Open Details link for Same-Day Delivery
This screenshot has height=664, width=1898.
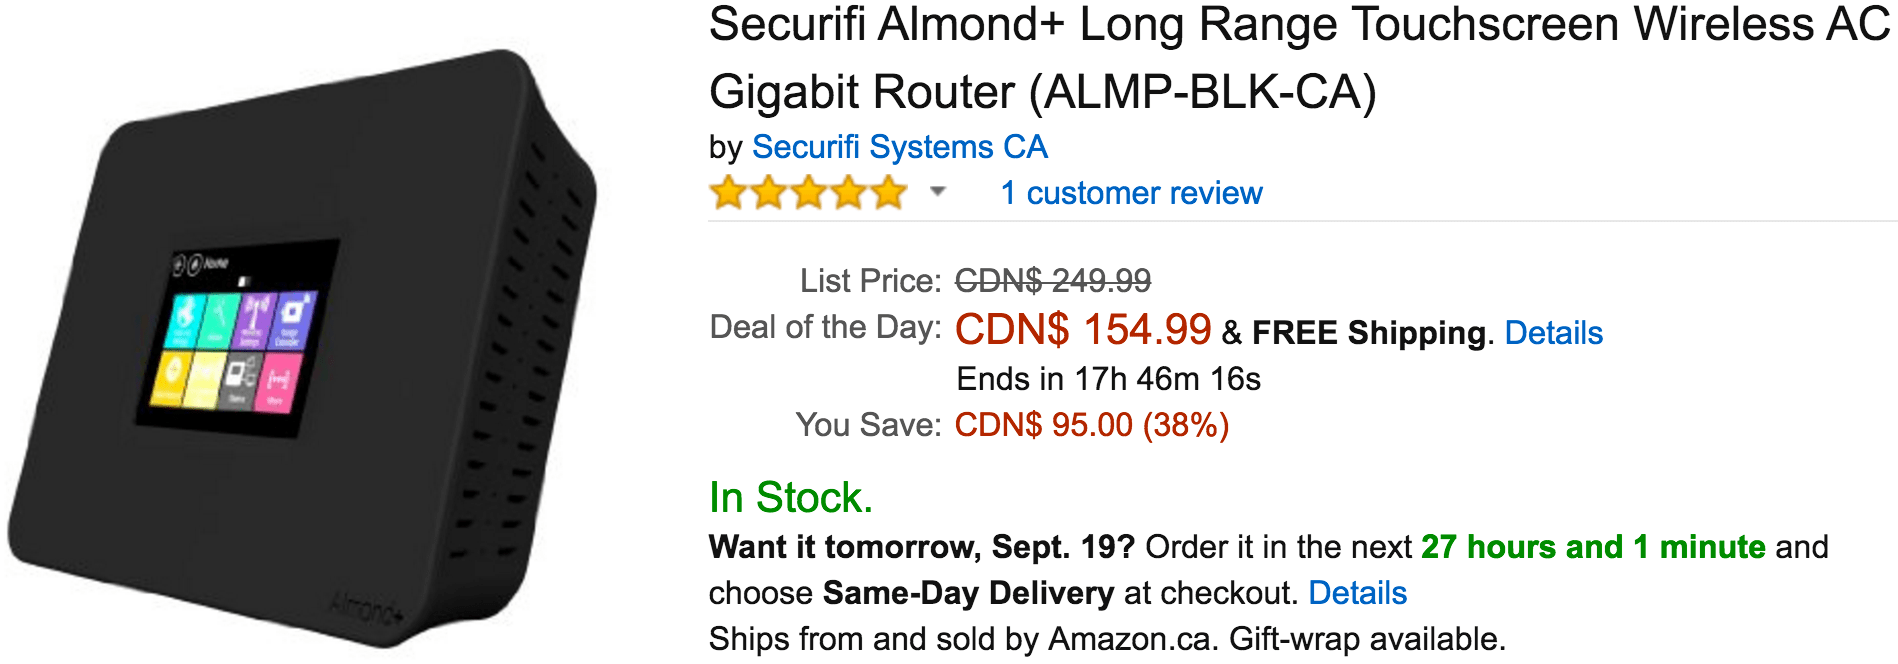(x=1357, y=593)
